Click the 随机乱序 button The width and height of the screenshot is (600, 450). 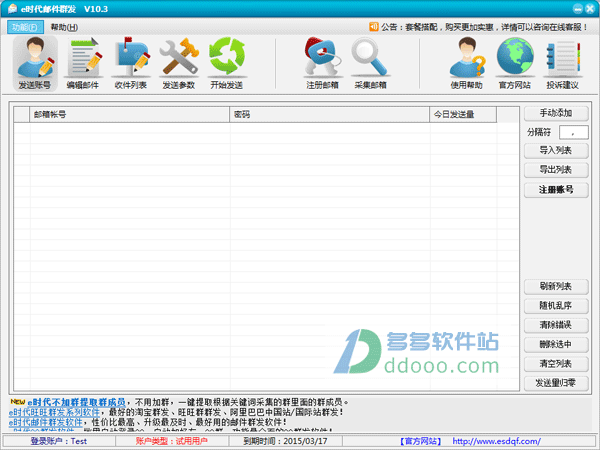[x=556, y=305]
